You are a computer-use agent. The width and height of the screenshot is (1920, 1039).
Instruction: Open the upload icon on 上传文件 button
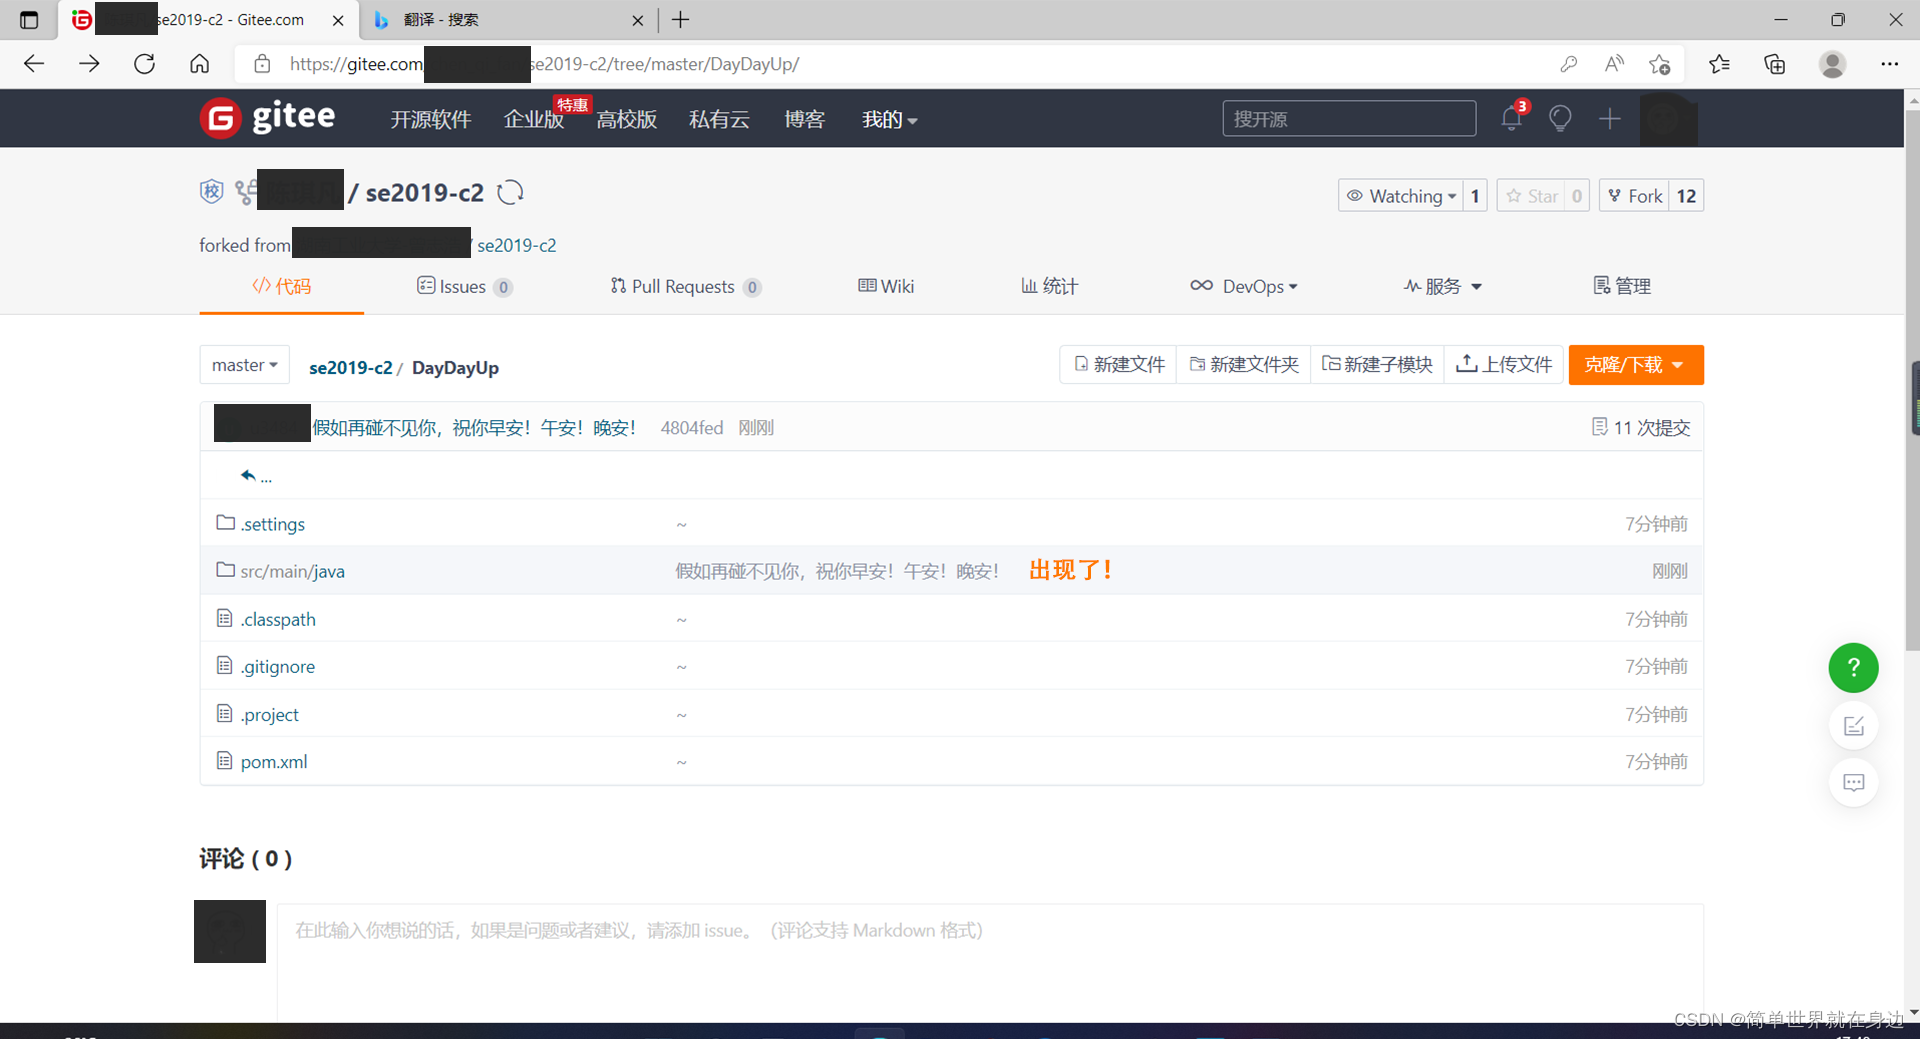[1466, 364]
